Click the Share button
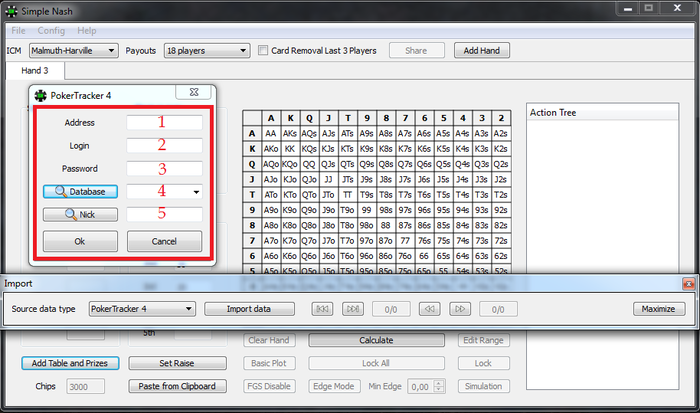The height and width of the screenshot is (413, 700). click(x=417, y=50)
